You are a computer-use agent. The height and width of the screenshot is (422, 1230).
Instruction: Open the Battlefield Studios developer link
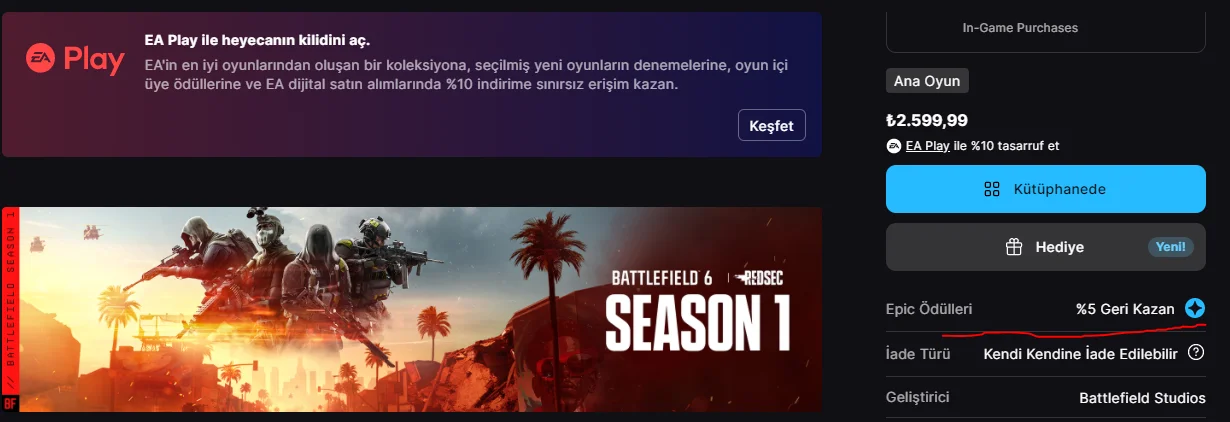pos(1142,398)
